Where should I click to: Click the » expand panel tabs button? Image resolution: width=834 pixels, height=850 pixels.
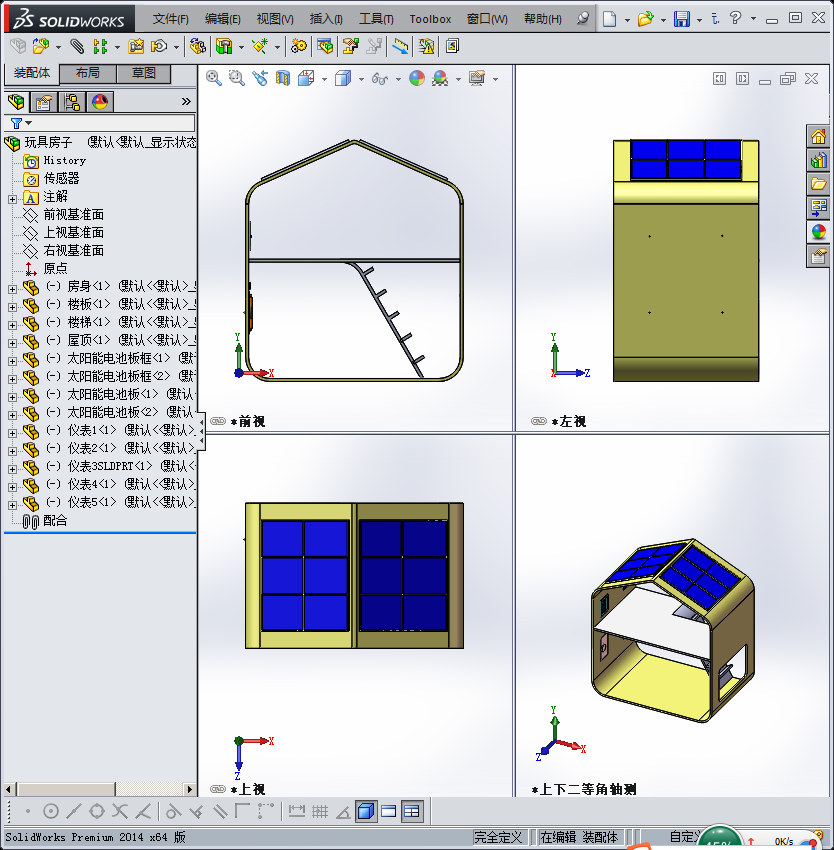[186, 101]
